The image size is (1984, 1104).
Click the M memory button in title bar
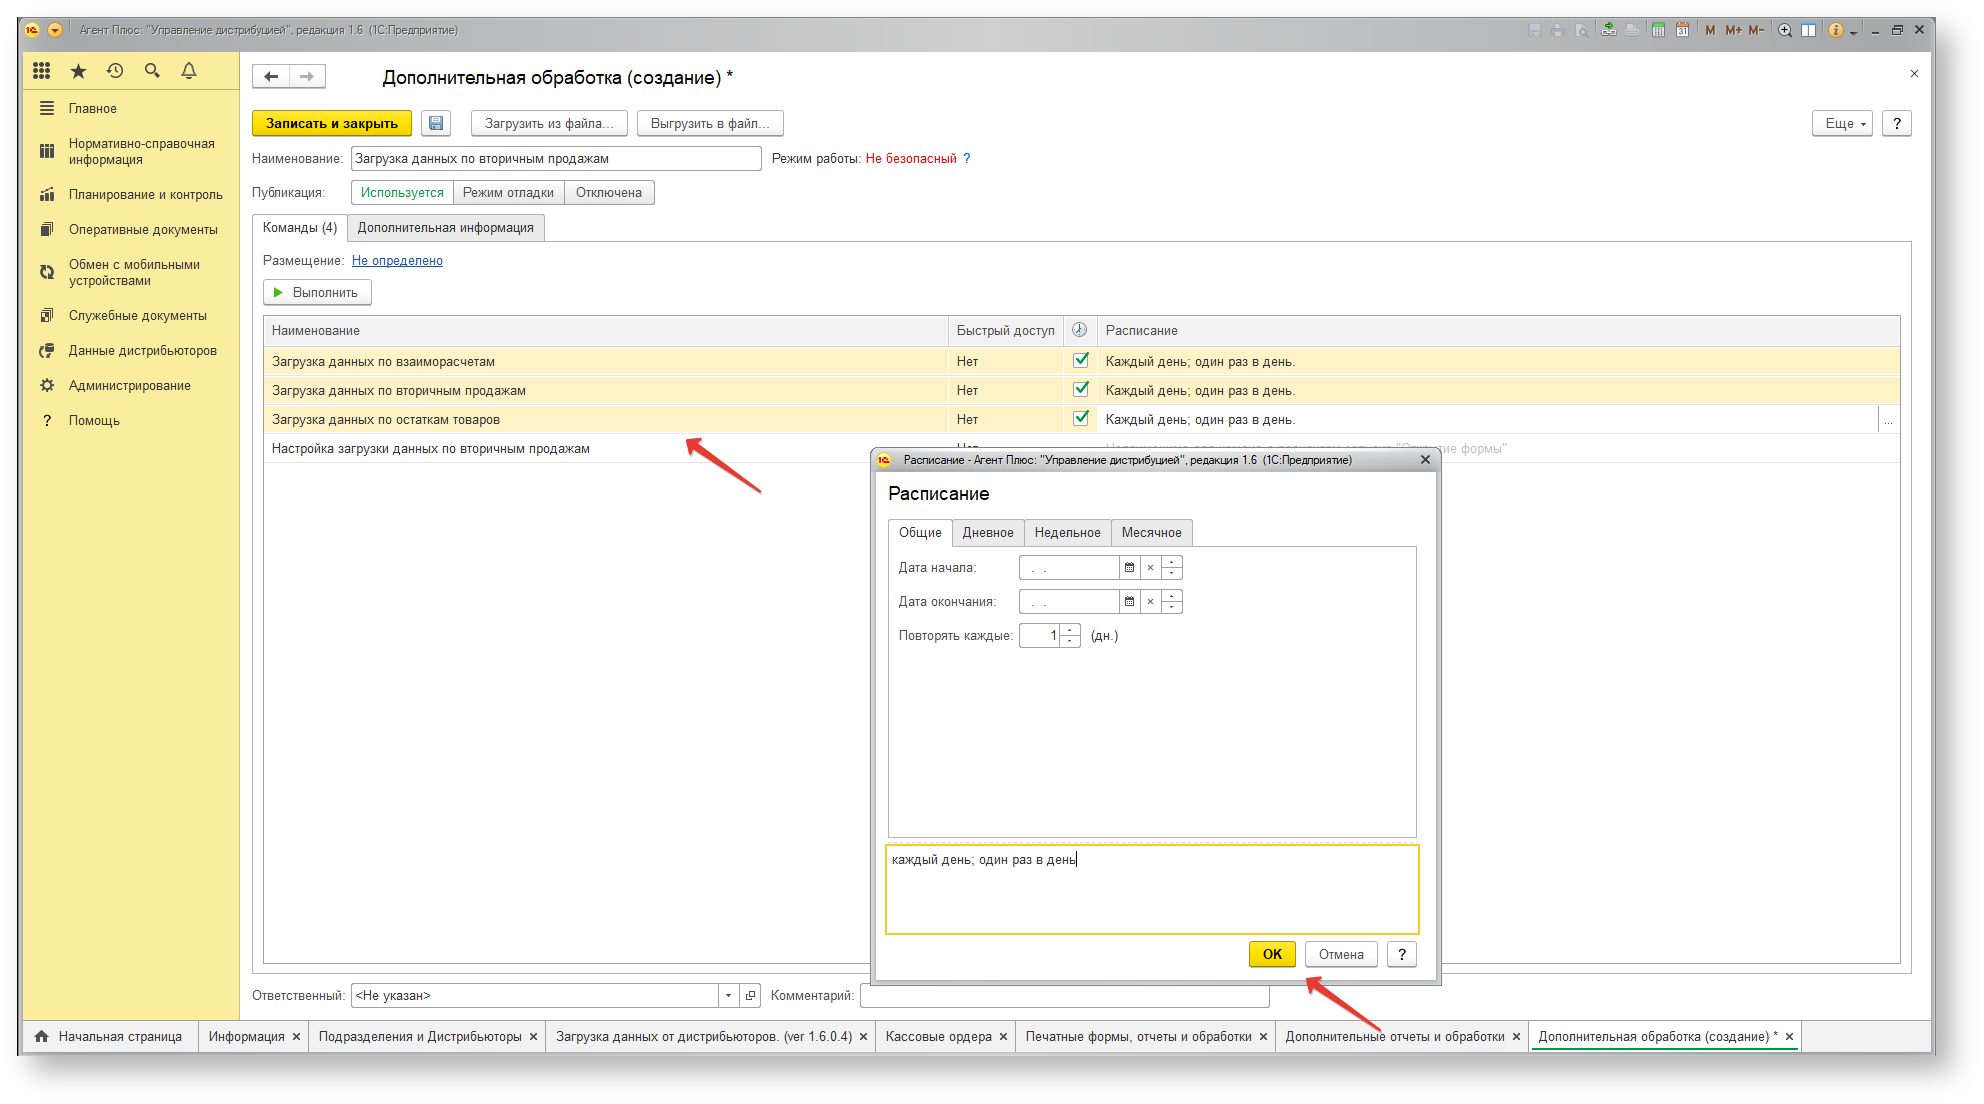click(x=1710, y=30)
